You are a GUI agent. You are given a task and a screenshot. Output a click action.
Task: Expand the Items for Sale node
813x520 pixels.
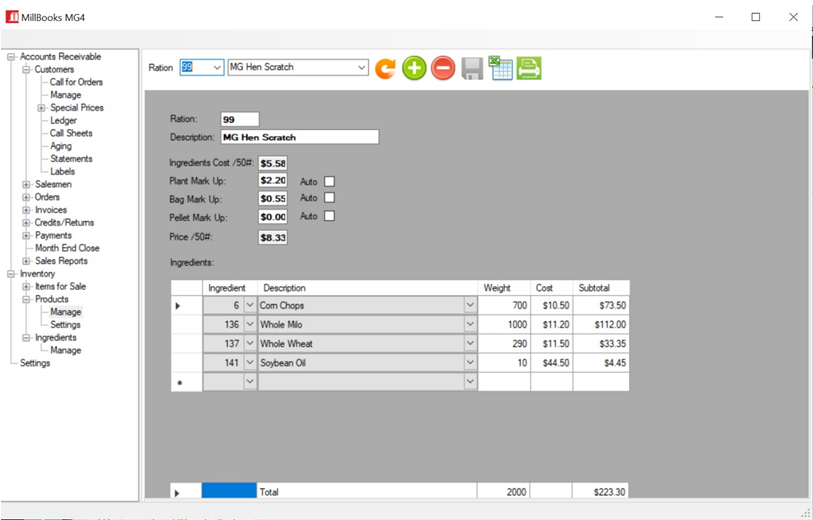(x=26, y=287)
